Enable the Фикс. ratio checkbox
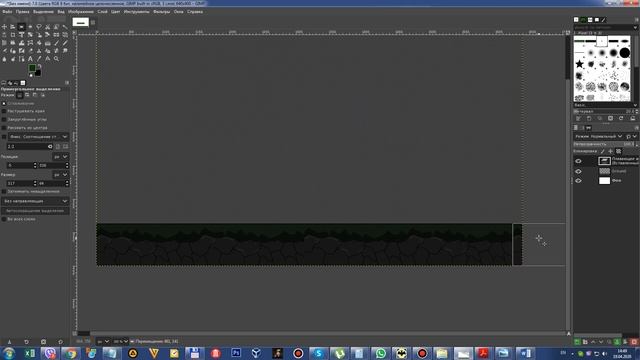The height and width of the screenshot is (360, 640). [x=4, y=137]
